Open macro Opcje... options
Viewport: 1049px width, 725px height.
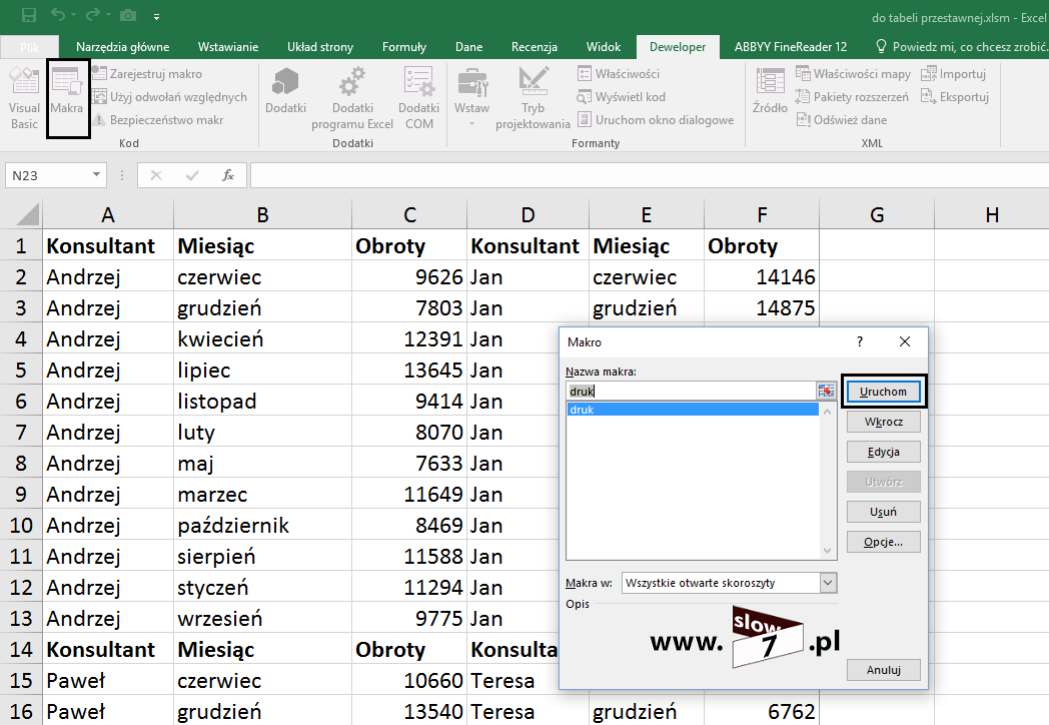[884, 542]
